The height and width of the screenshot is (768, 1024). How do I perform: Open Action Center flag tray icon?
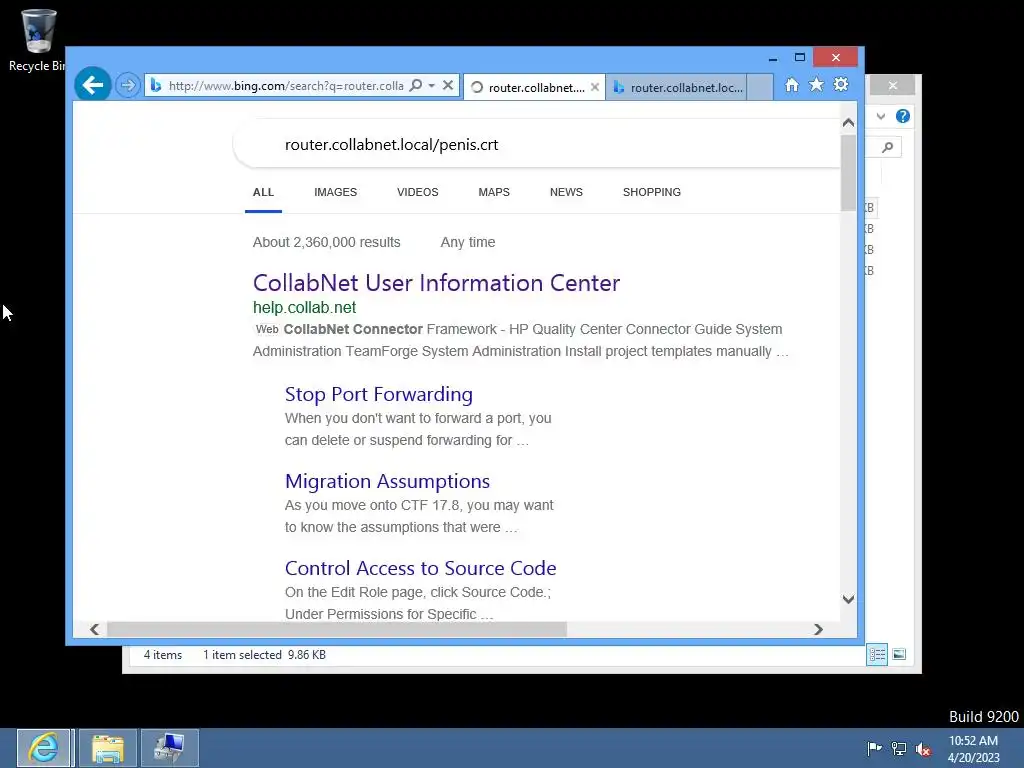click(x=874, y=748)
